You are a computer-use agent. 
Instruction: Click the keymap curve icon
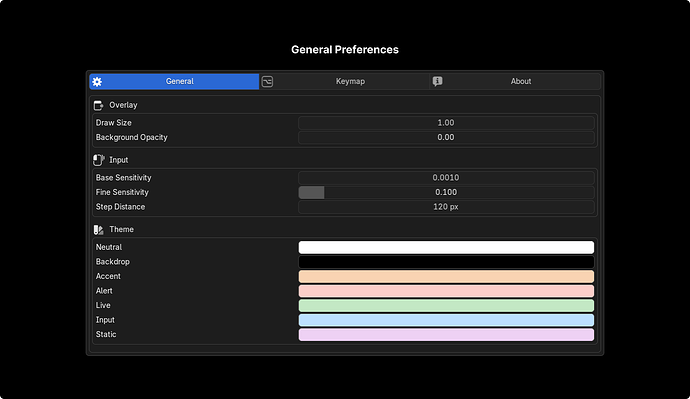[x=267, y=81]
